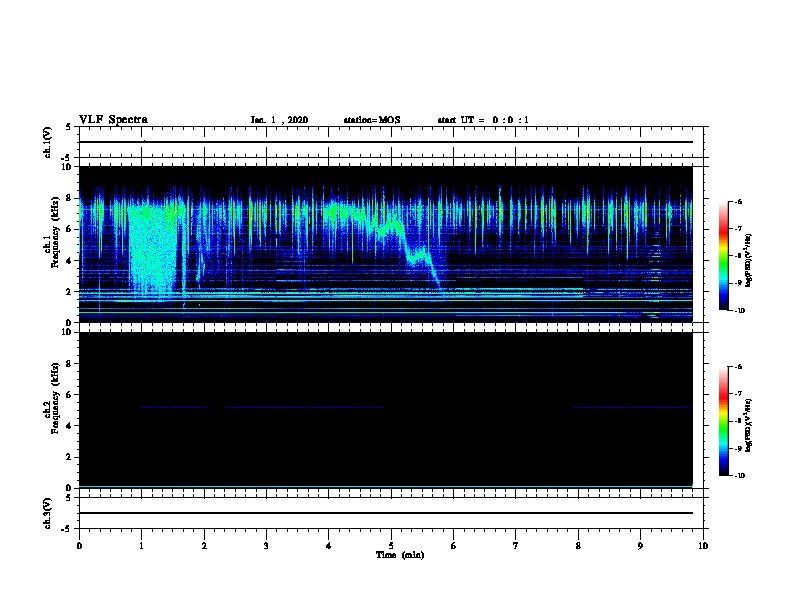
Task: Click the "Time (min)" axis title
Action: point(400,555)
